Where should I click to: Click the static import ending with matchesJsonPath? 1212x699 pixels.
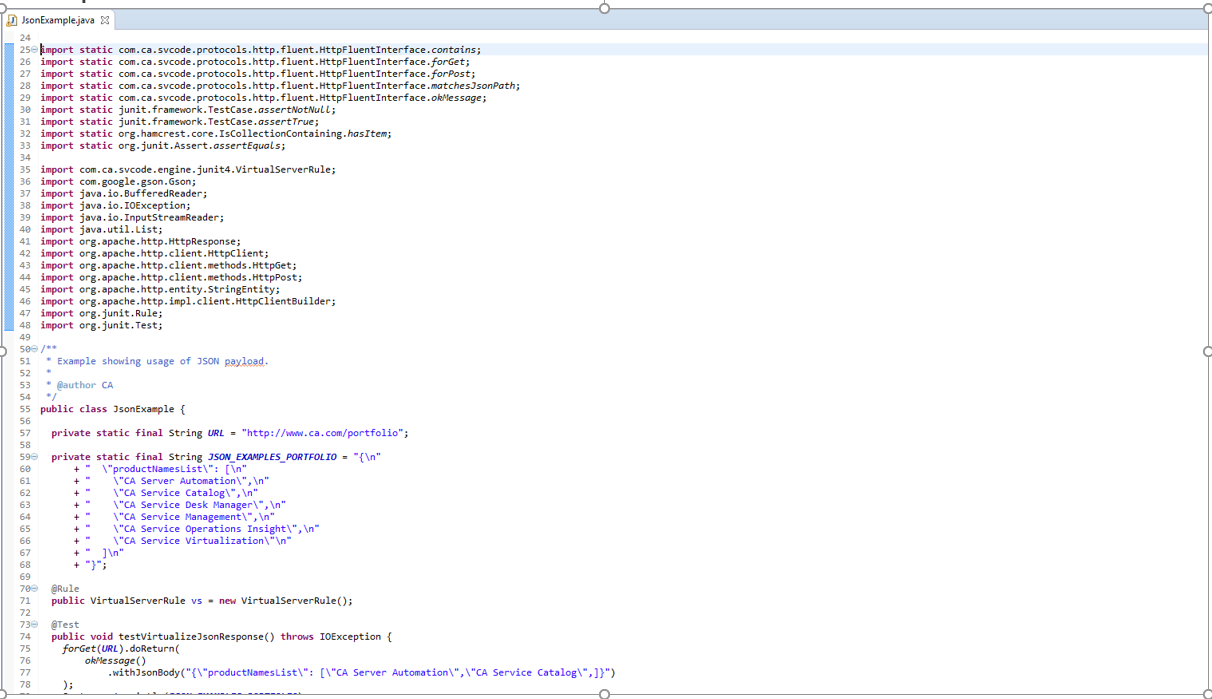coord(280,85)
